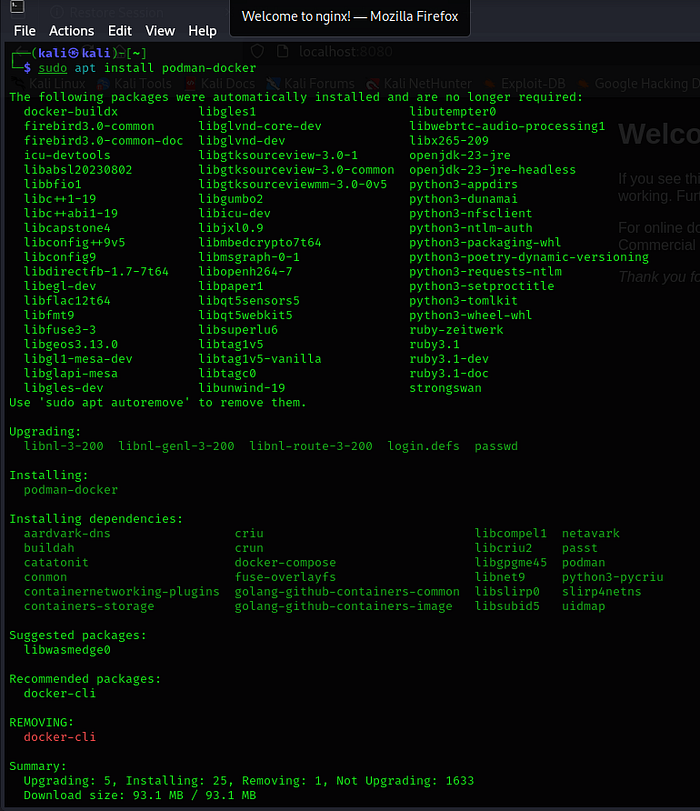Viewport: 700px width, 811px height.
Task: Click the 'ruby-zeitwerk' package name
Action: point(456,330)
